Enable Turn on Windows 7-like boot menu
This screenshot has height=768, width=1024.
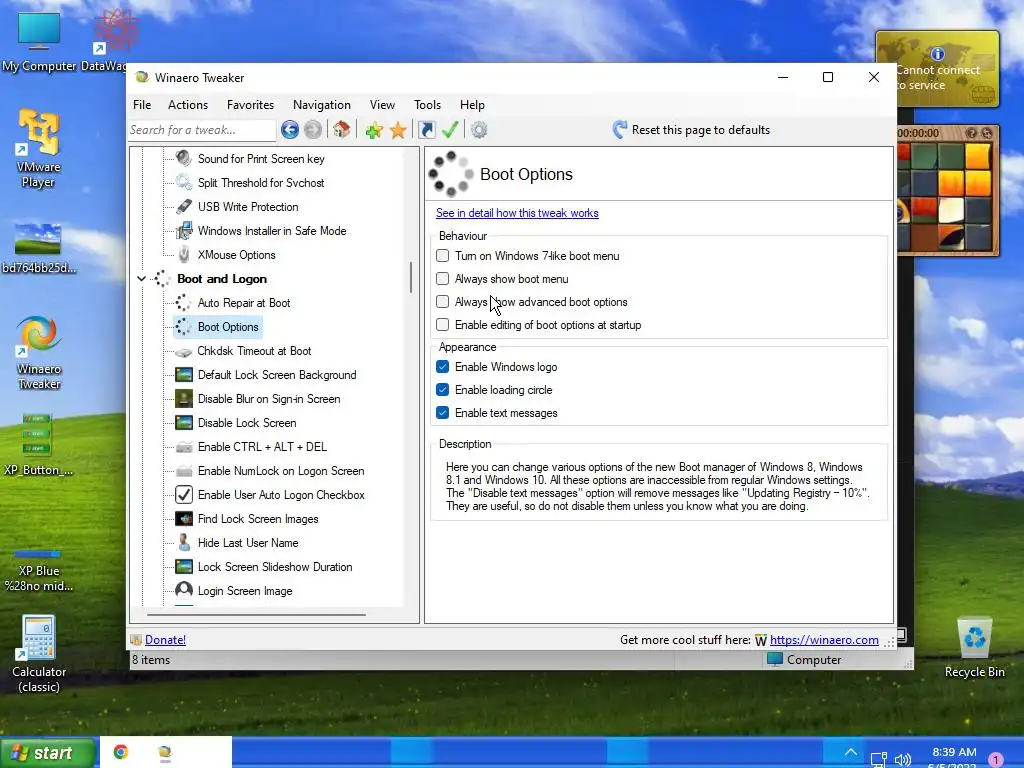coord(443,256)
